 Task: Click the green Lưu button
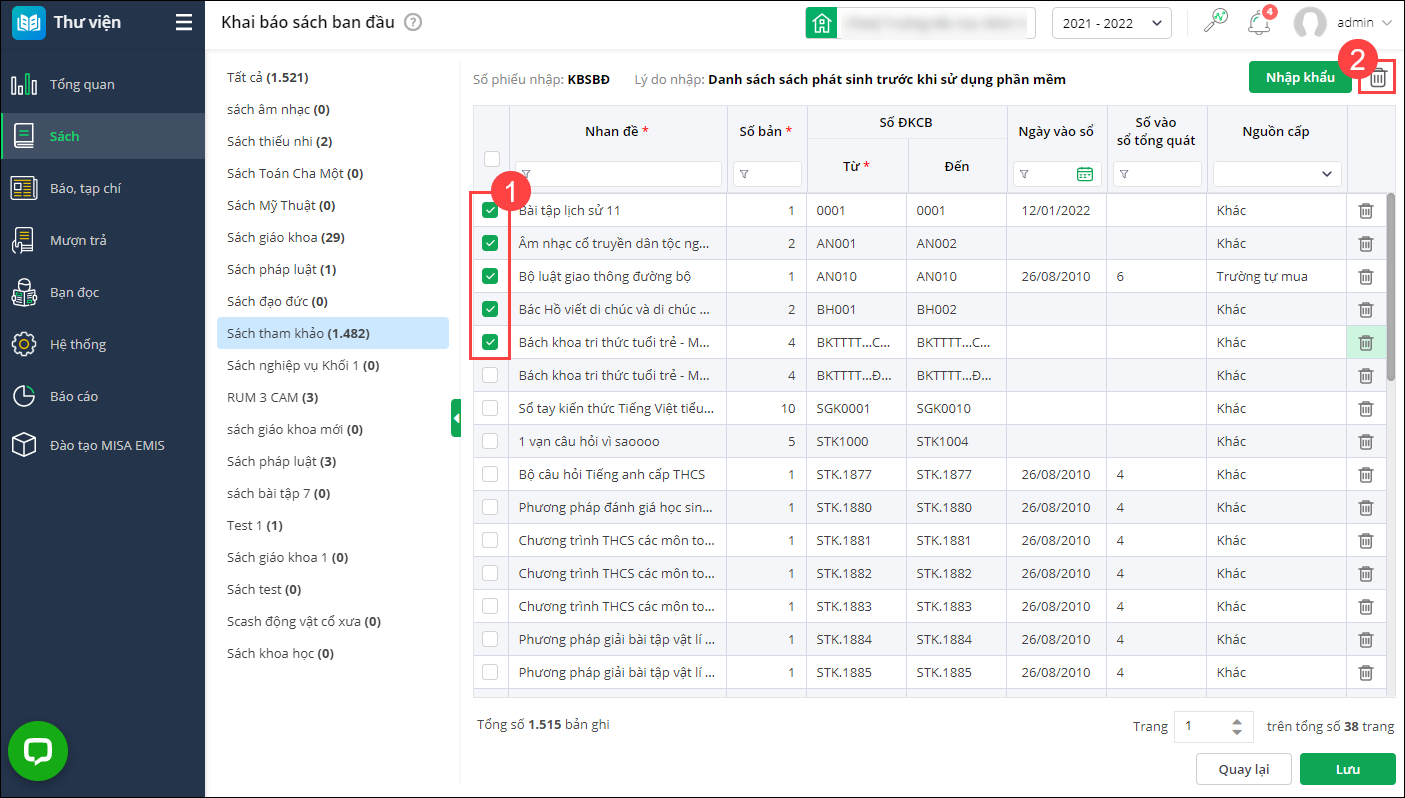pyautogui.click(x=1347, y=769)
